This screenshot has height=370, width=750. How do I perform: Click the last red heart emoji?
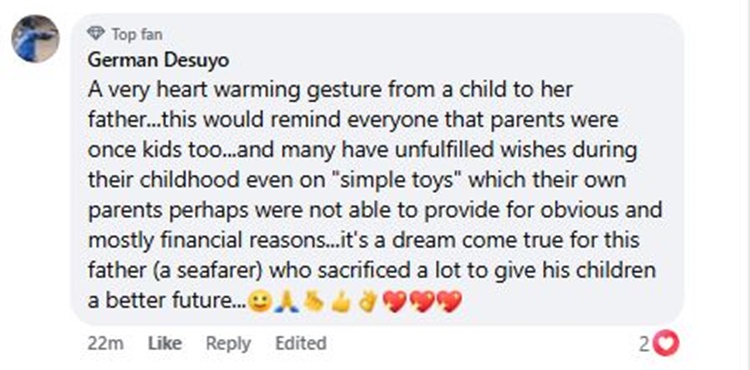coord(450,302)
